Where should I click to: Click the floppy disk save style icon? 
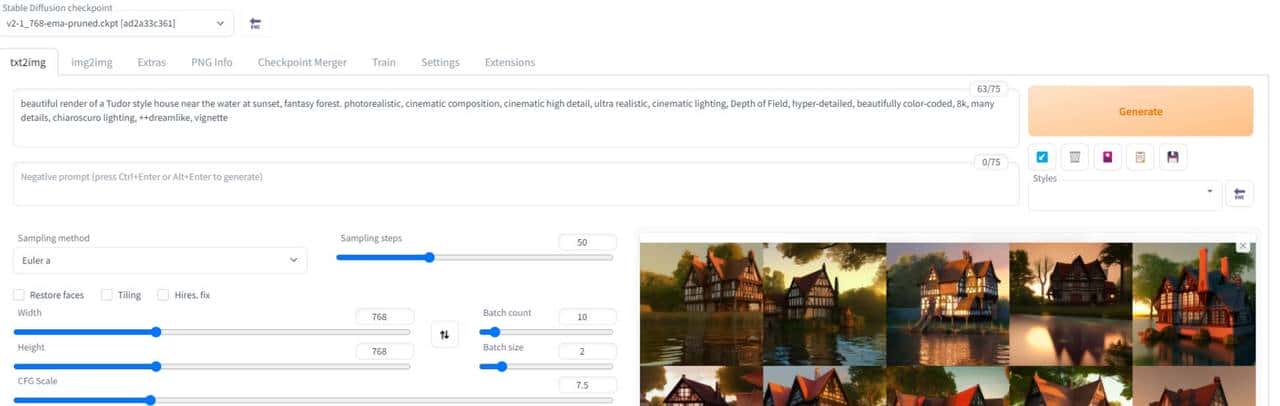click(1172, 157)
